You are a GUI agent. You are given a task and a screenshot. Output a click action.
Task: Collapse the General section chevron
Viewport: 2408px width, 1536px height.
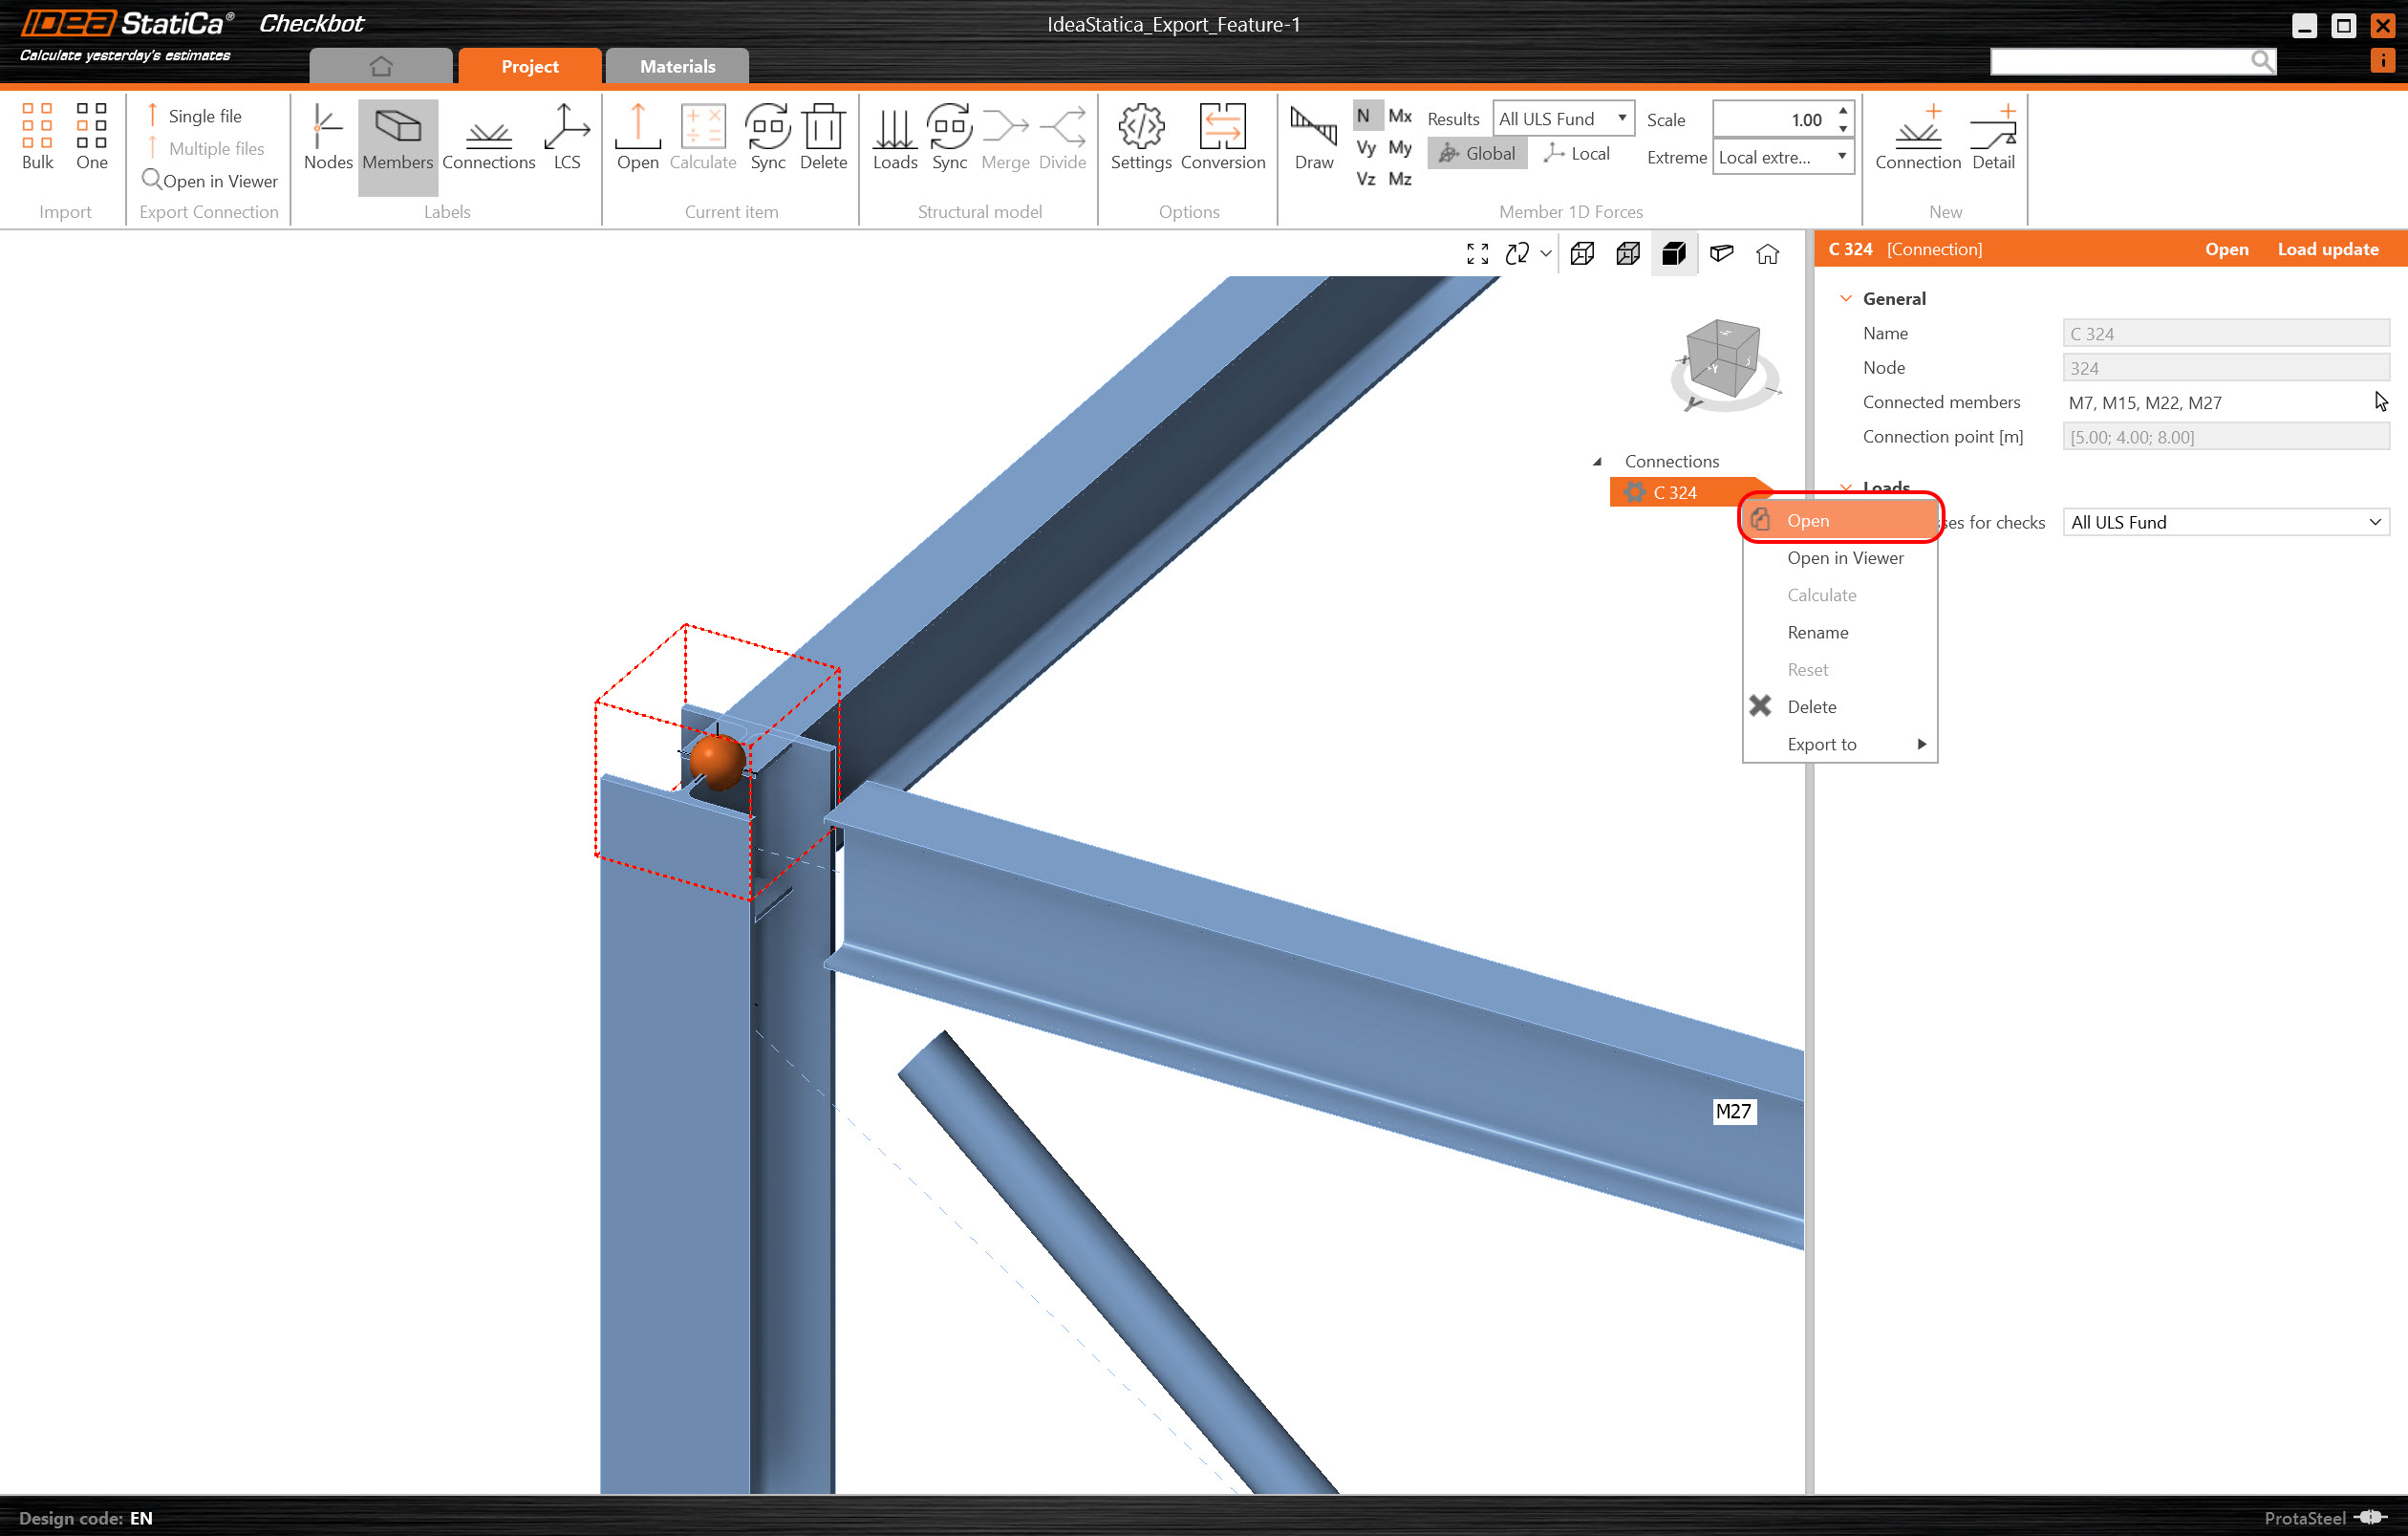click(x=1846, y=299)
